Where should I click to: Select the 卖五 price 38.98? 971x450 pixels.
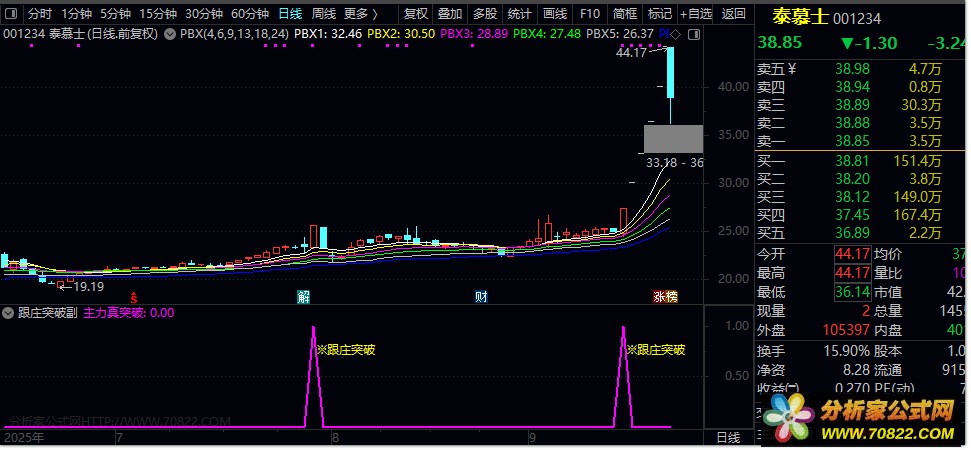(x=852, y=69)
